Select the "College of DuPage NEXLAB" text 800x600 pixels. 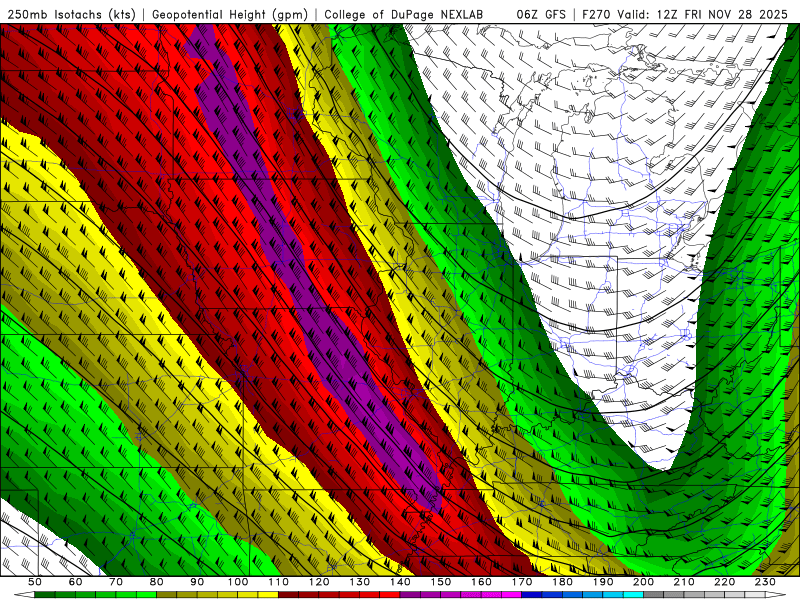404,15
